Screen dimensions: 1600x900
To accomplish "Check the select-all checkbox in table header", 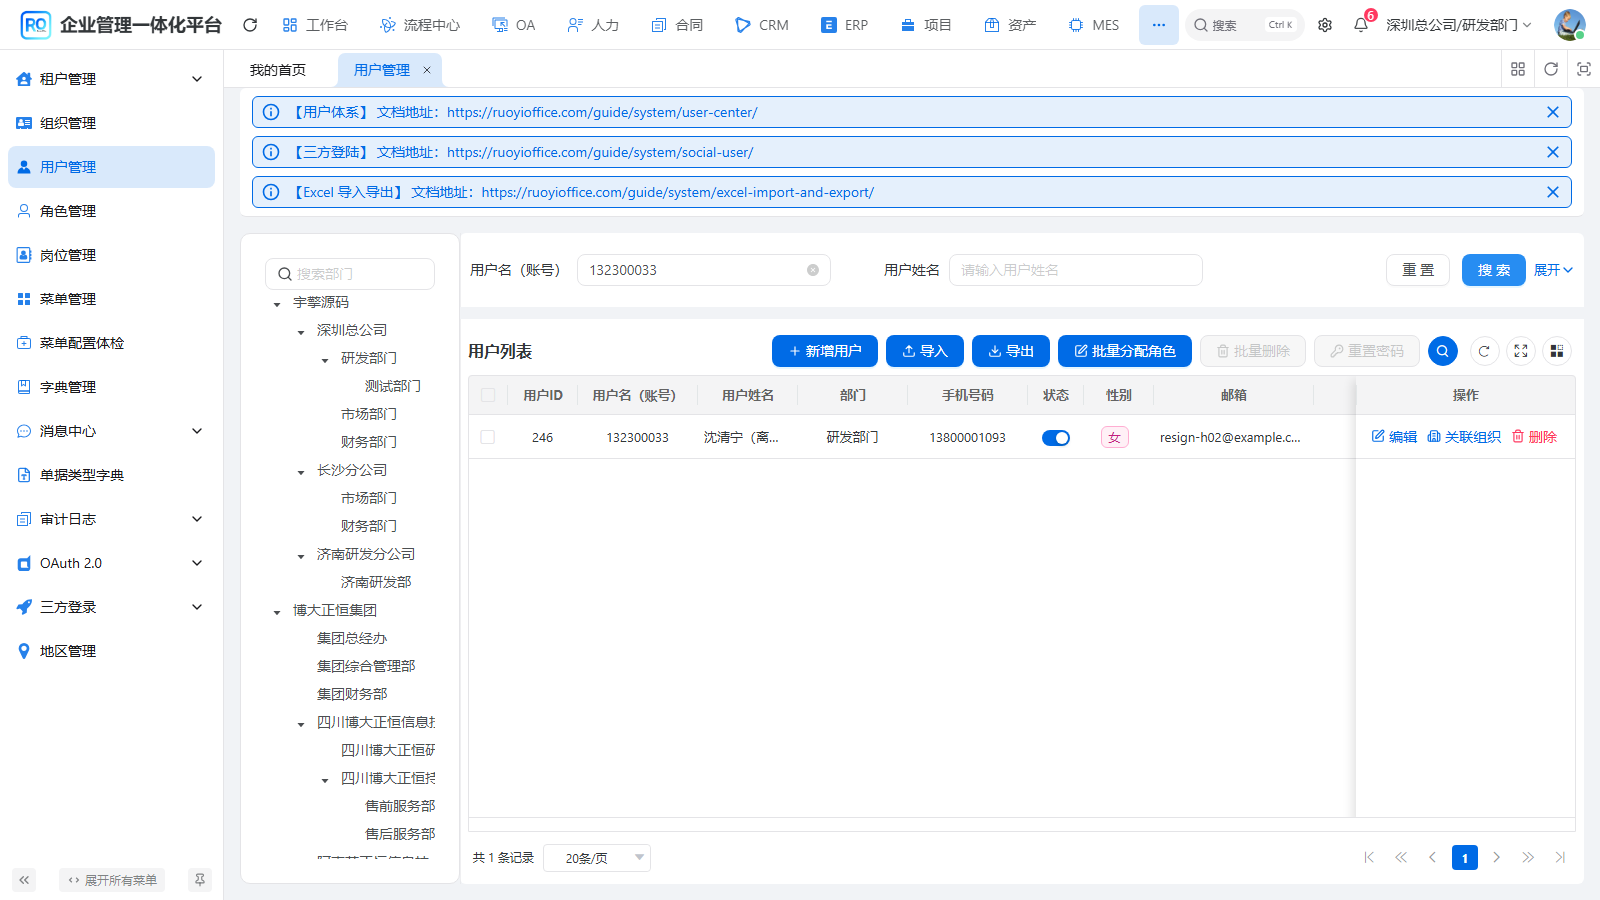I will 488,395.
